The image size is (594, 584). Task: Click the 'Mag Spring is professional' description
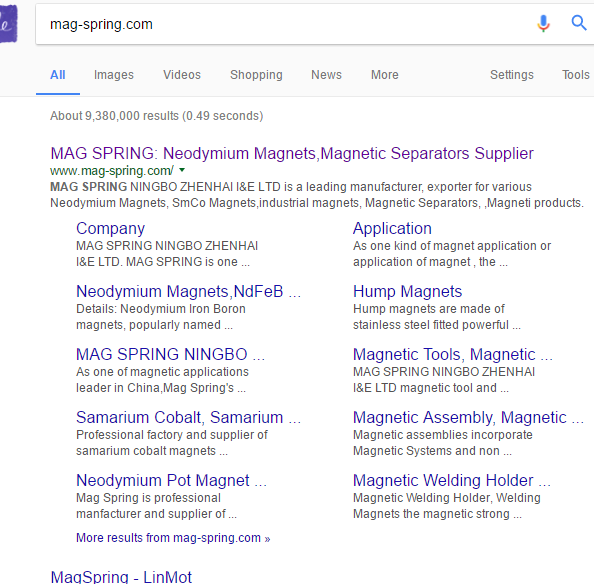[x=156, y=506]
